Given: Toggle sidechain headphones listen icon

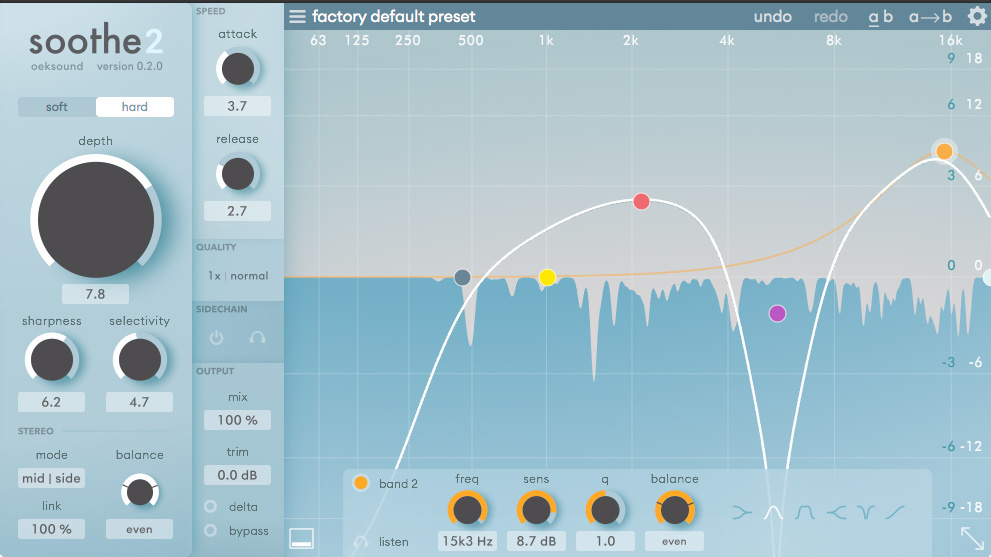Looking at the screenshot, I should 257,338.
